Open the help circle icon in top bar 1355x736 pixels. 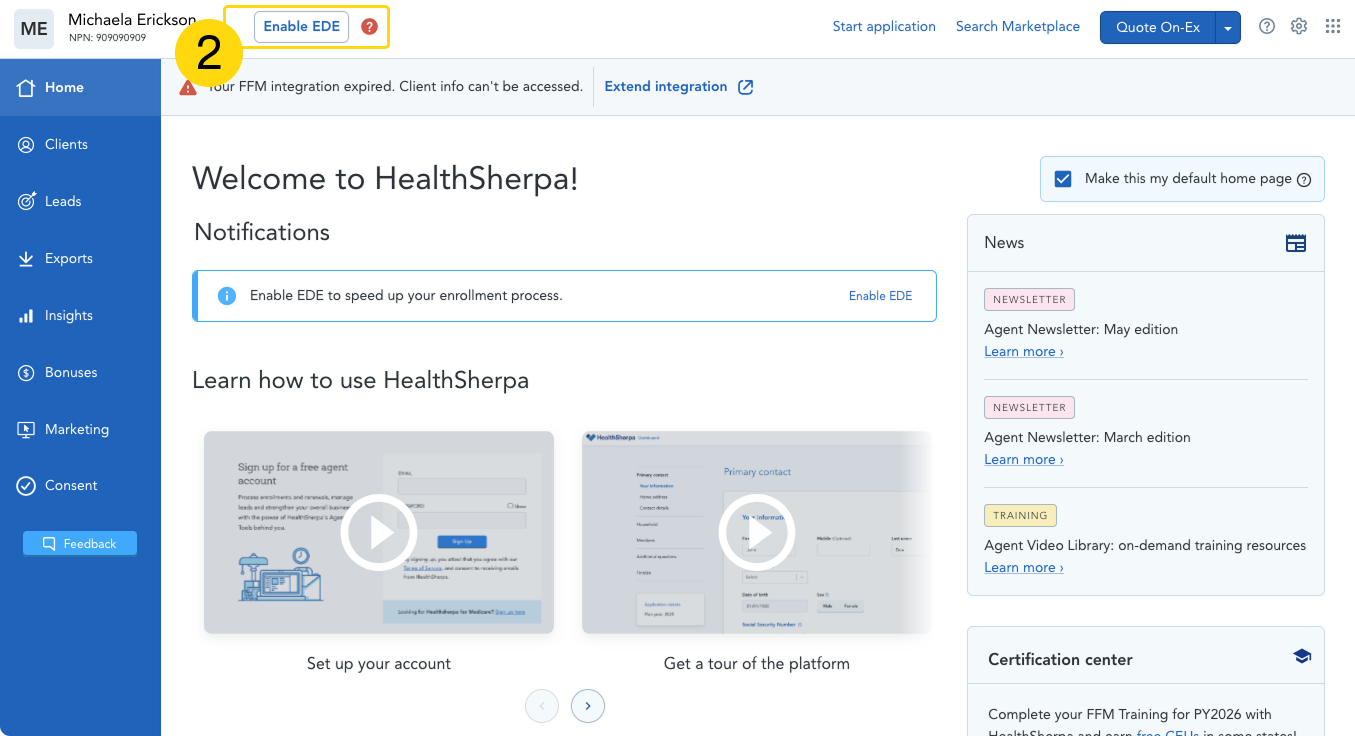coord(1267,27)
